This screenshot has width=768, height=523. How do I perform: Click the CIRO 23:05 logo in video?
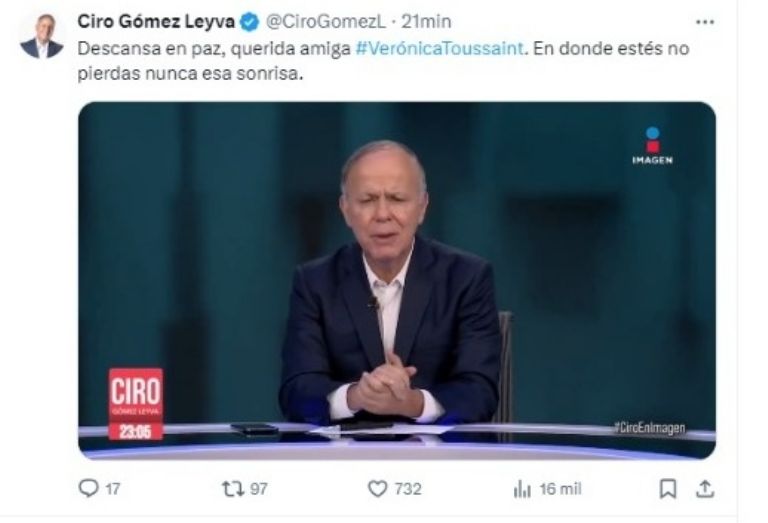[136, 404]
